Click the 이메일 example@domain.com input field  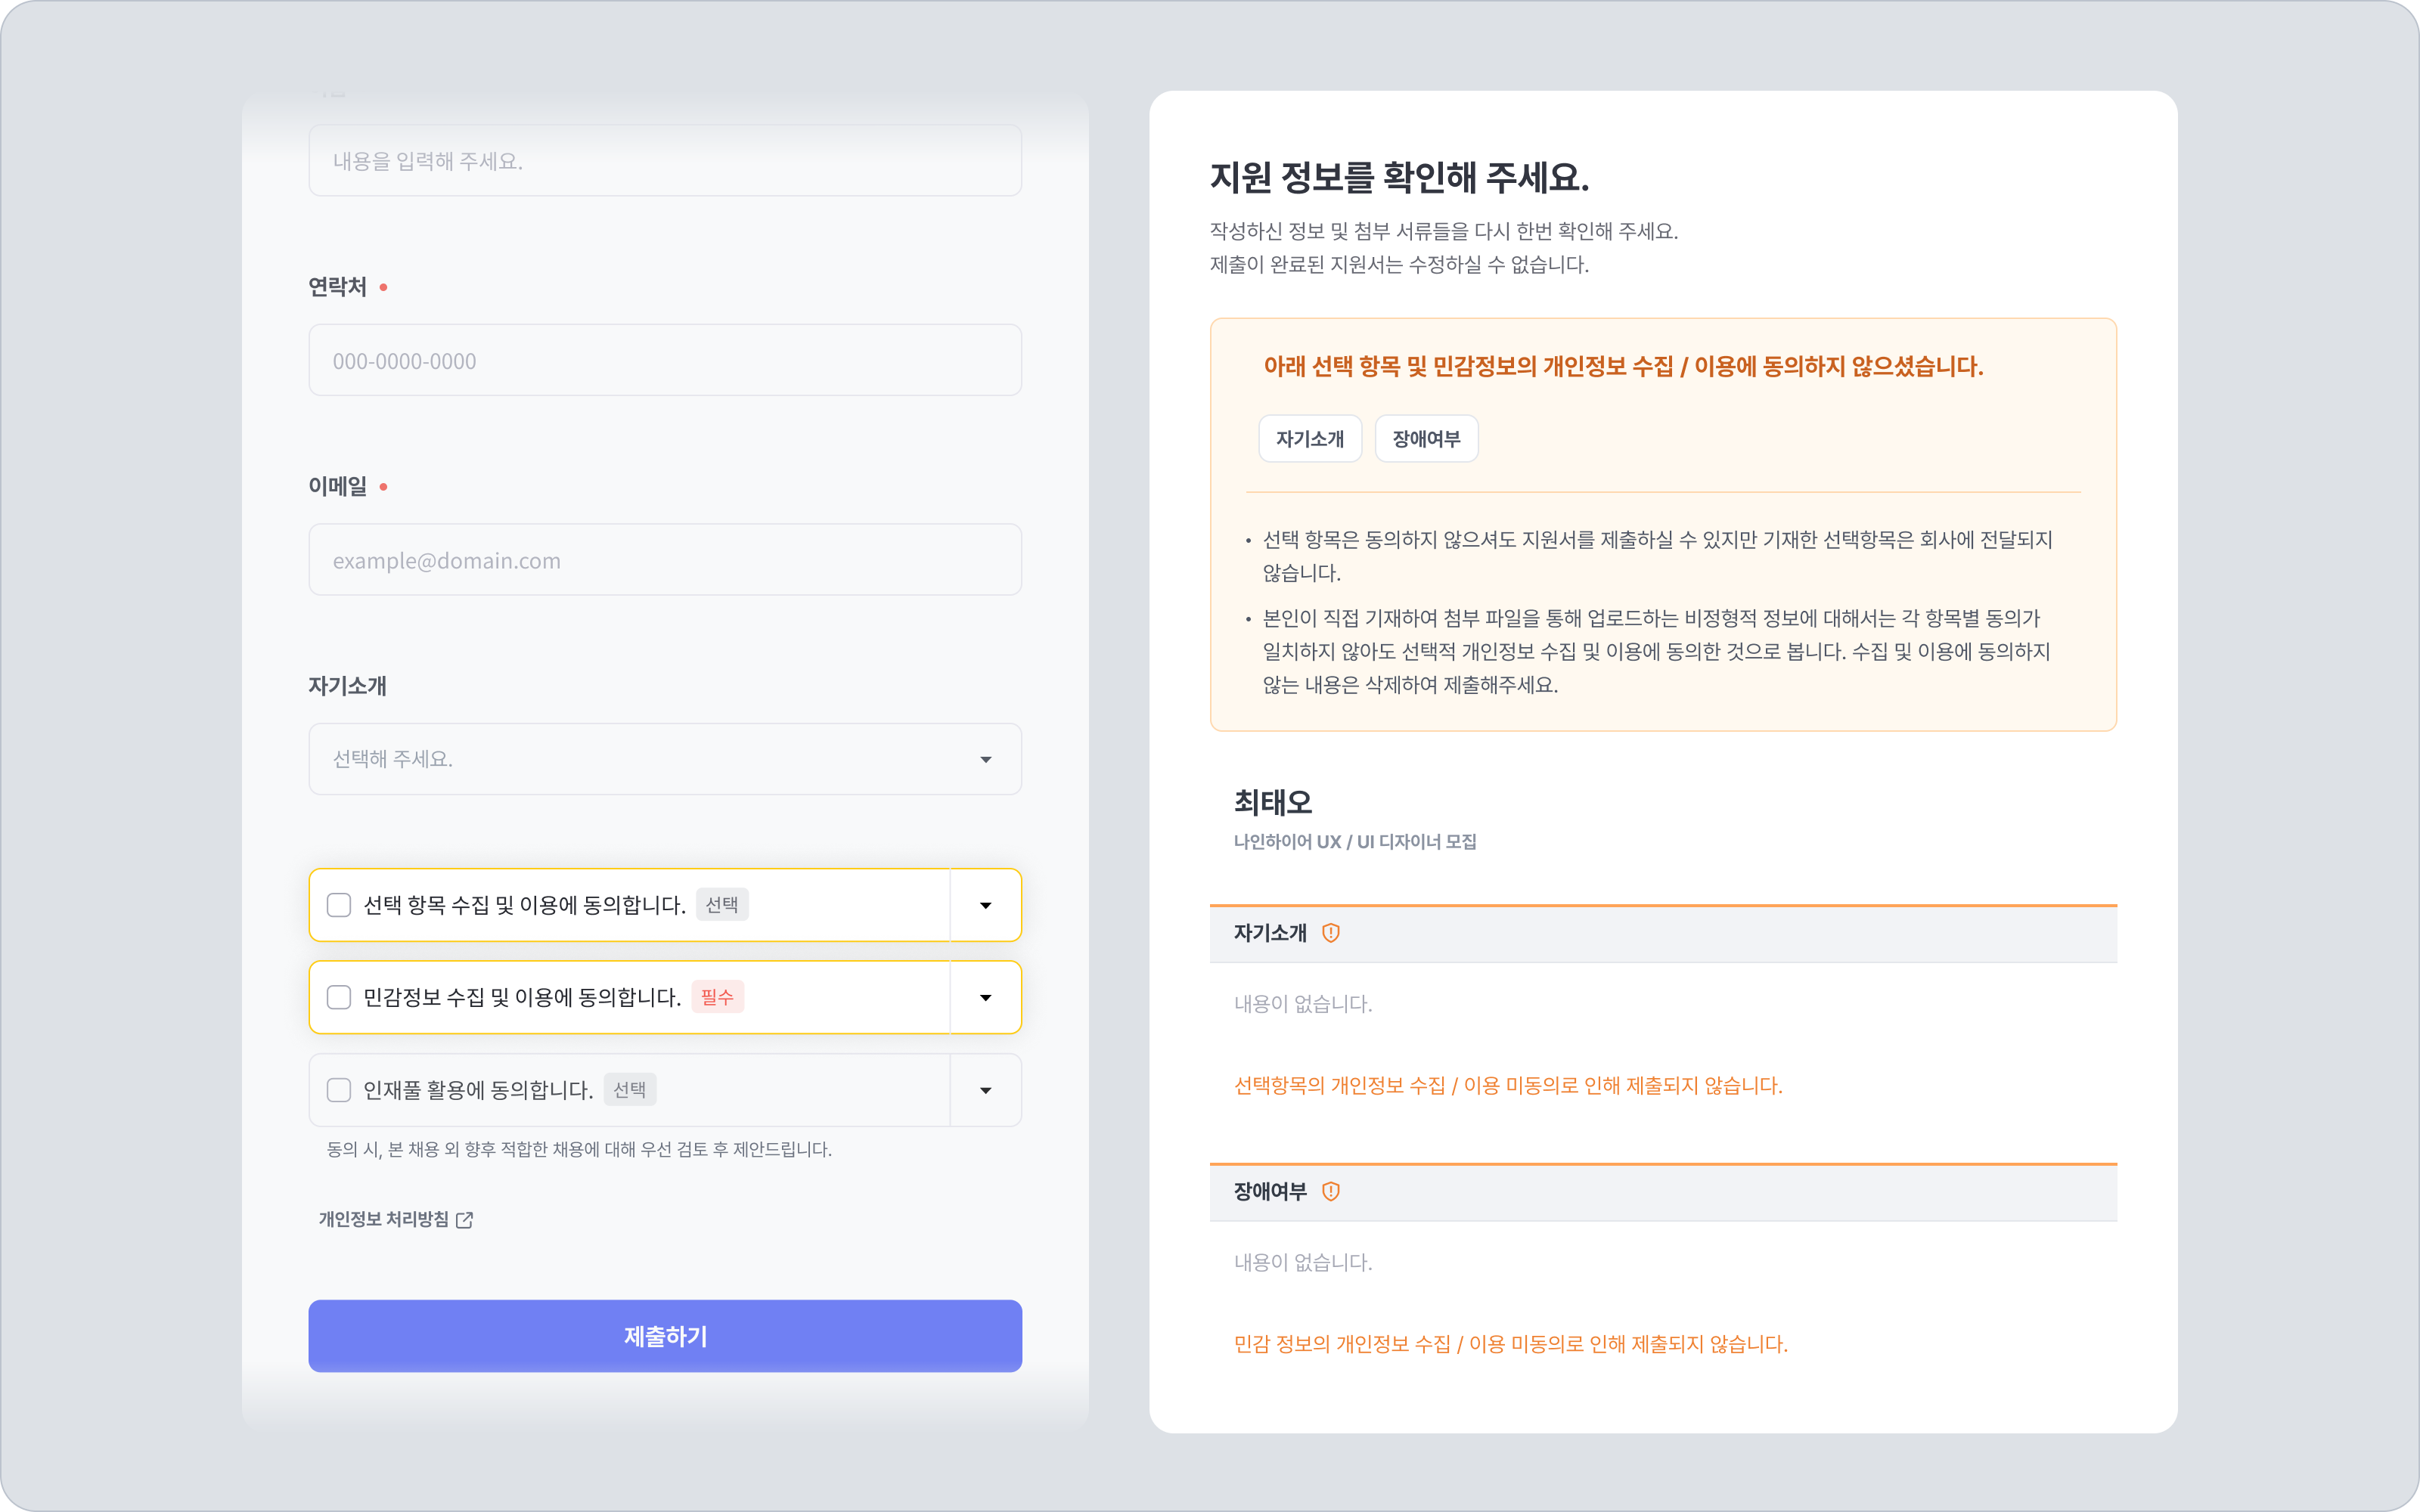[665, 560]
